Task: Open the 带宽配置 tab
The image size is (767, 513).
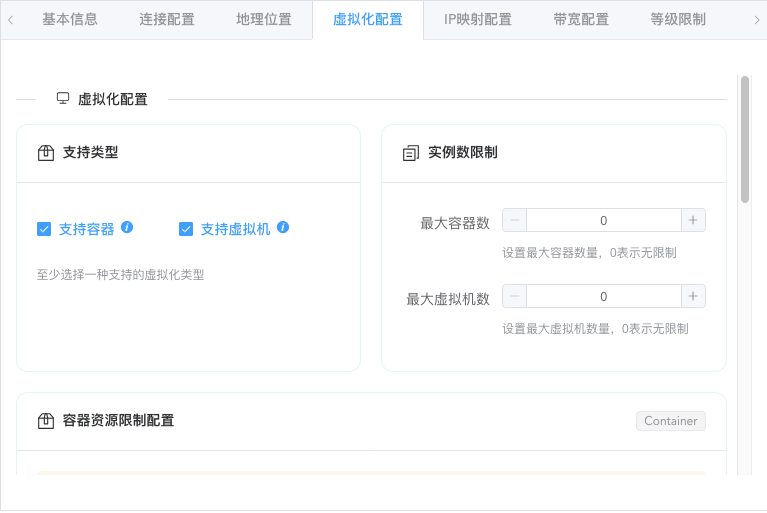Action: pos(581,19)
